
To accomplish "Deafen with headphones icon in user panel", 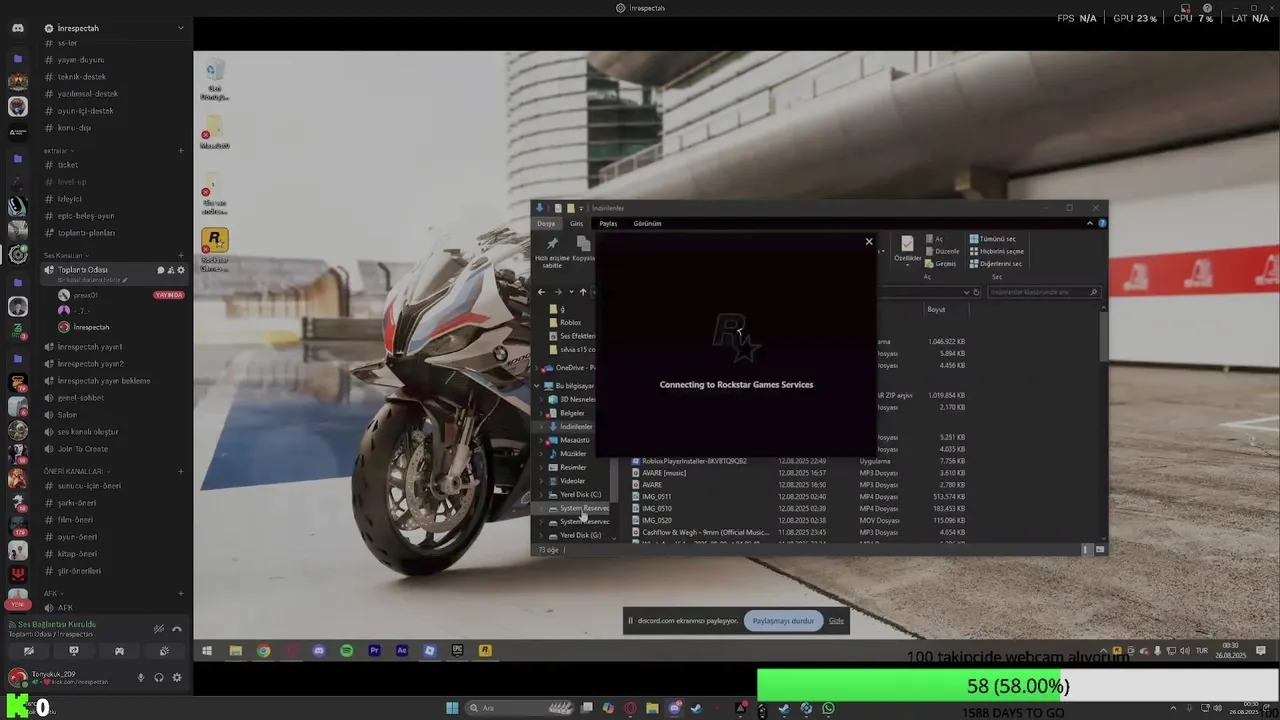I will (158, 678).
